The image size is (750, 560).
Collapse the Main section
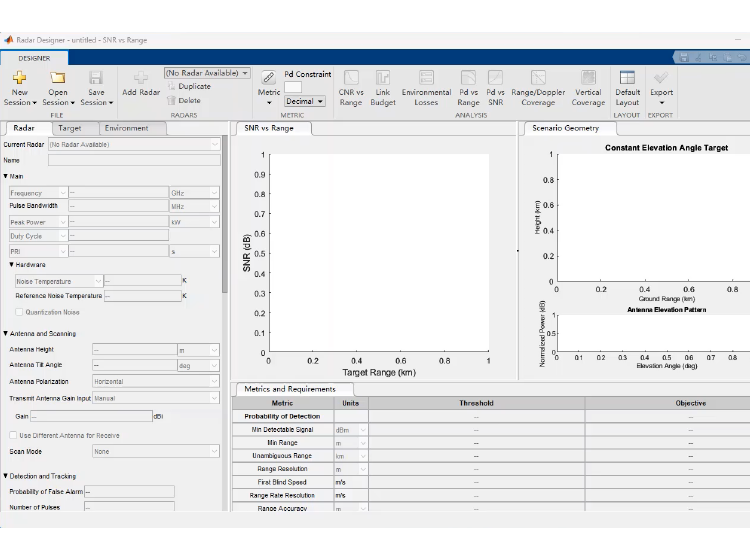point(5,176)
